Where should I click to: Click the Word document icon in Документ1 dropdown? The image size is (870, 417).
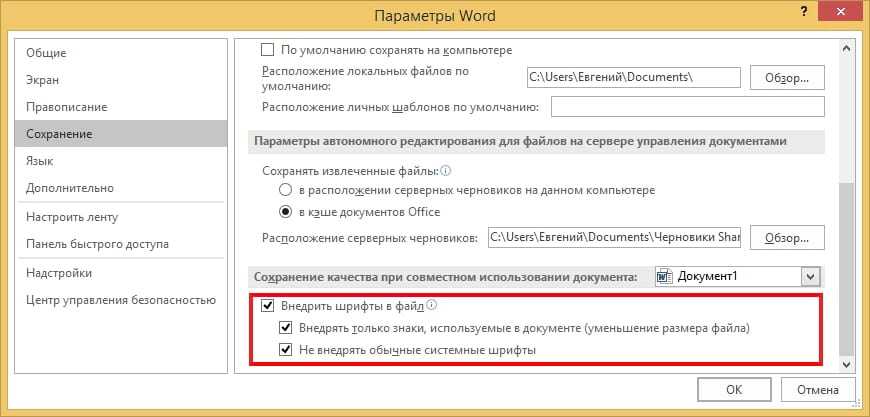point(665,276)
